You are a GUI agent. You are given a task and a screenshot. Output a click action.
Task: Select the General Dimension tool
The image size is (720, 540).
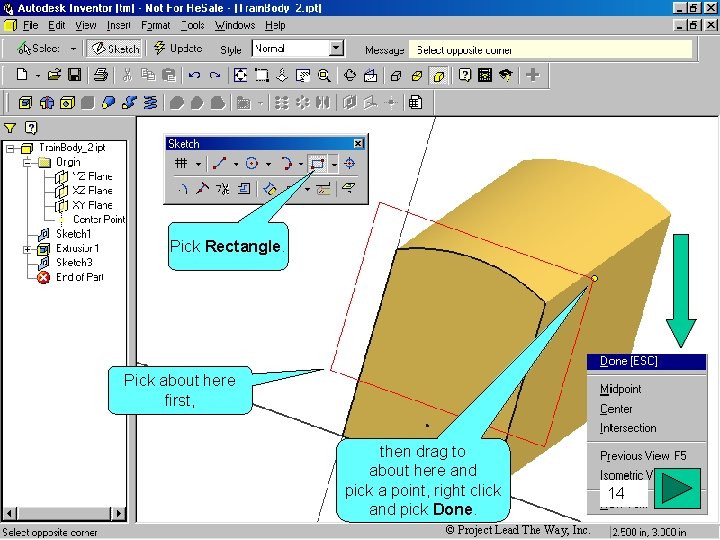pyautogui.click(x=270, y=188)
